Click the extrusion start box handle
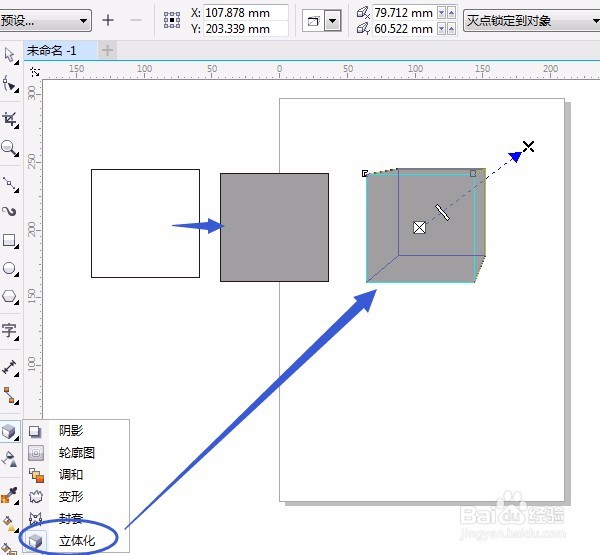The image size is (600, 555). 419,227
